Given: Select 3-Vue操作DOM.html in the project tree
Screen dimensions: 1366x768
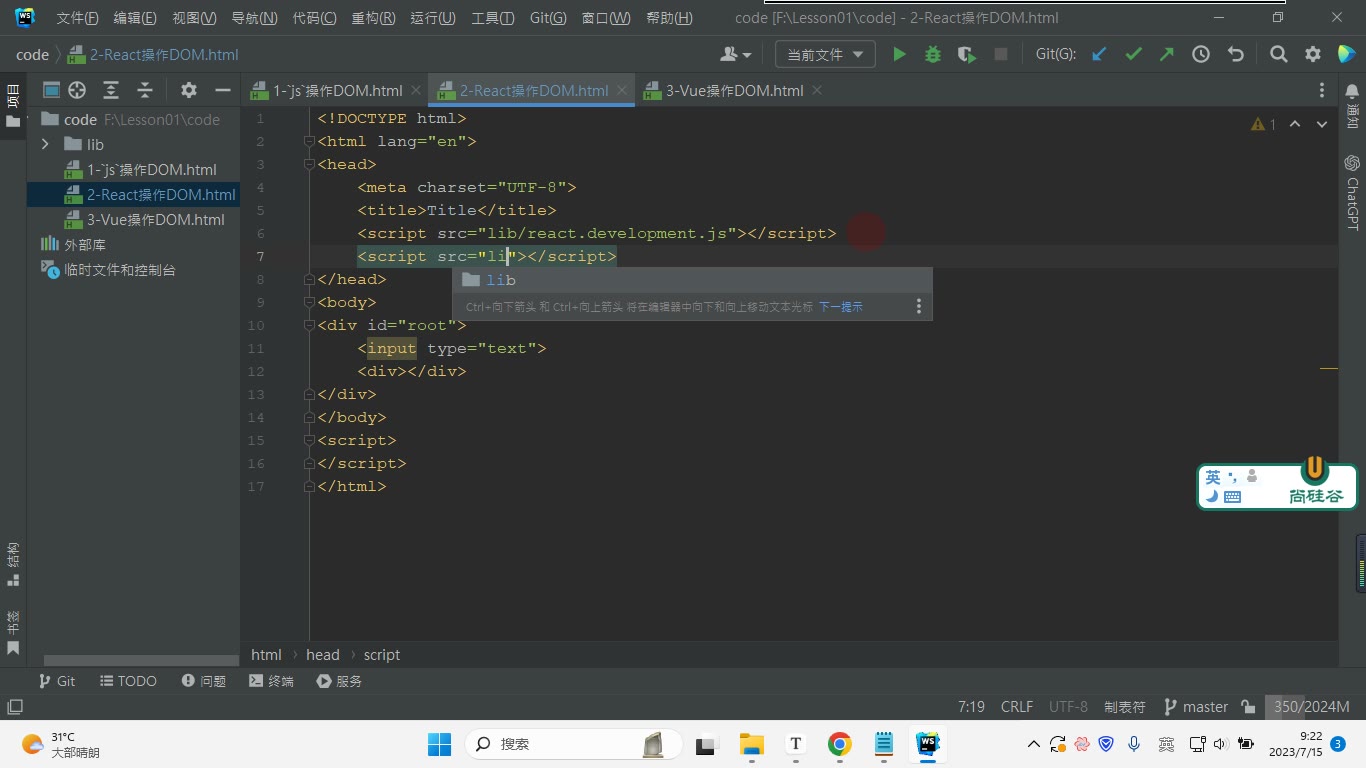Looking at the screenshot, I should pos(155,219).
